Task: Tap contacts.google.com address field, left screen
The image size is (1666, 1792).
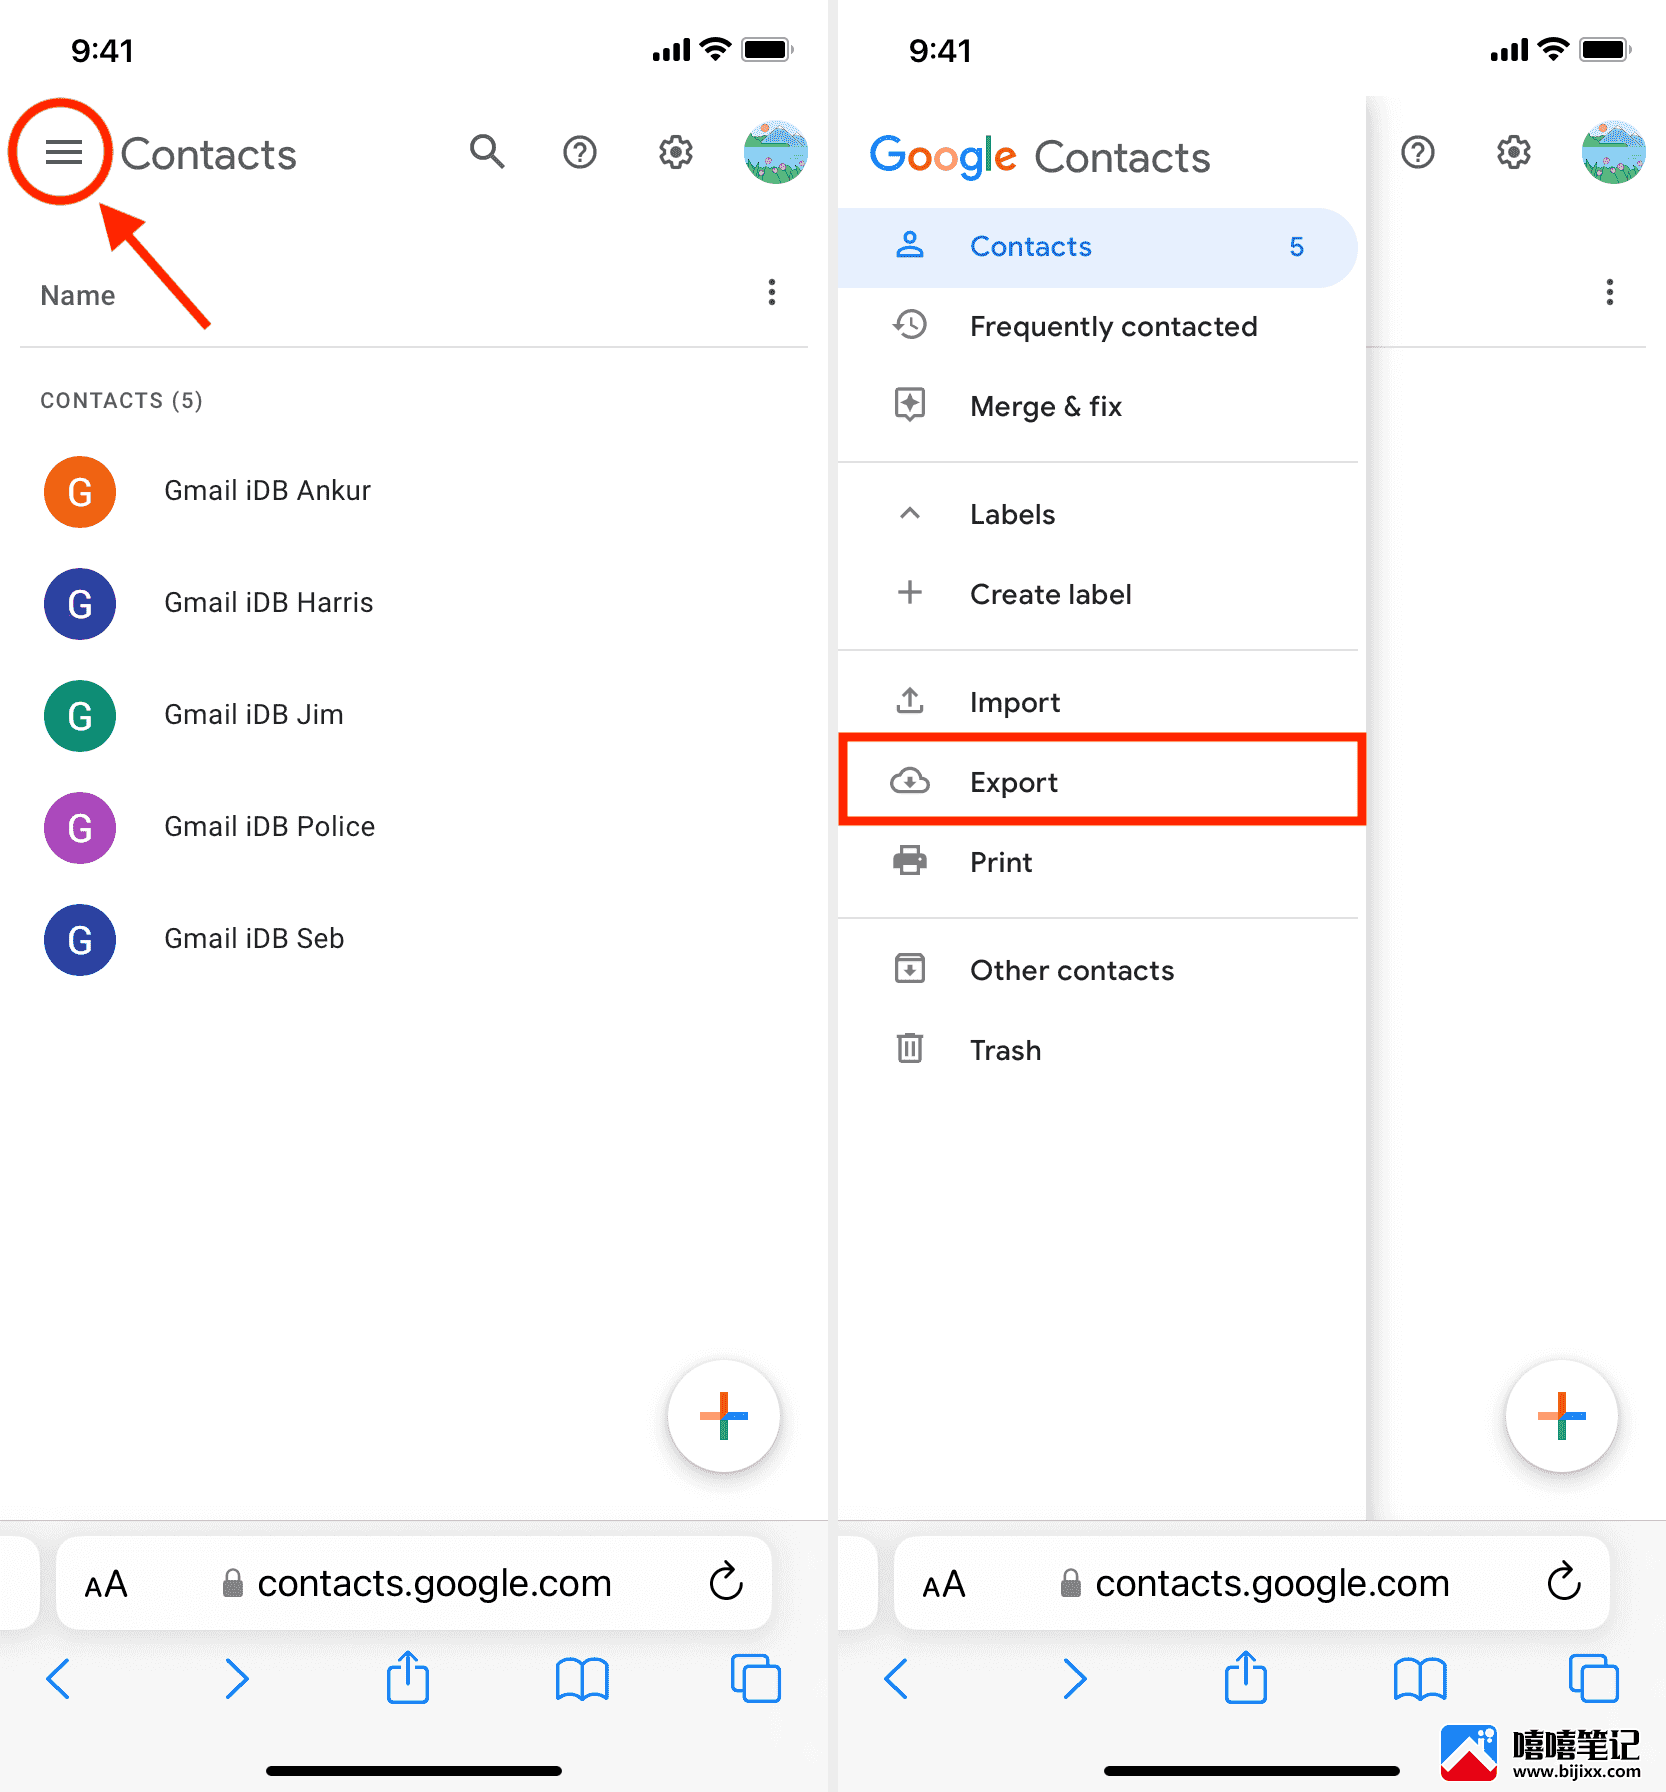Action: 414,1584
